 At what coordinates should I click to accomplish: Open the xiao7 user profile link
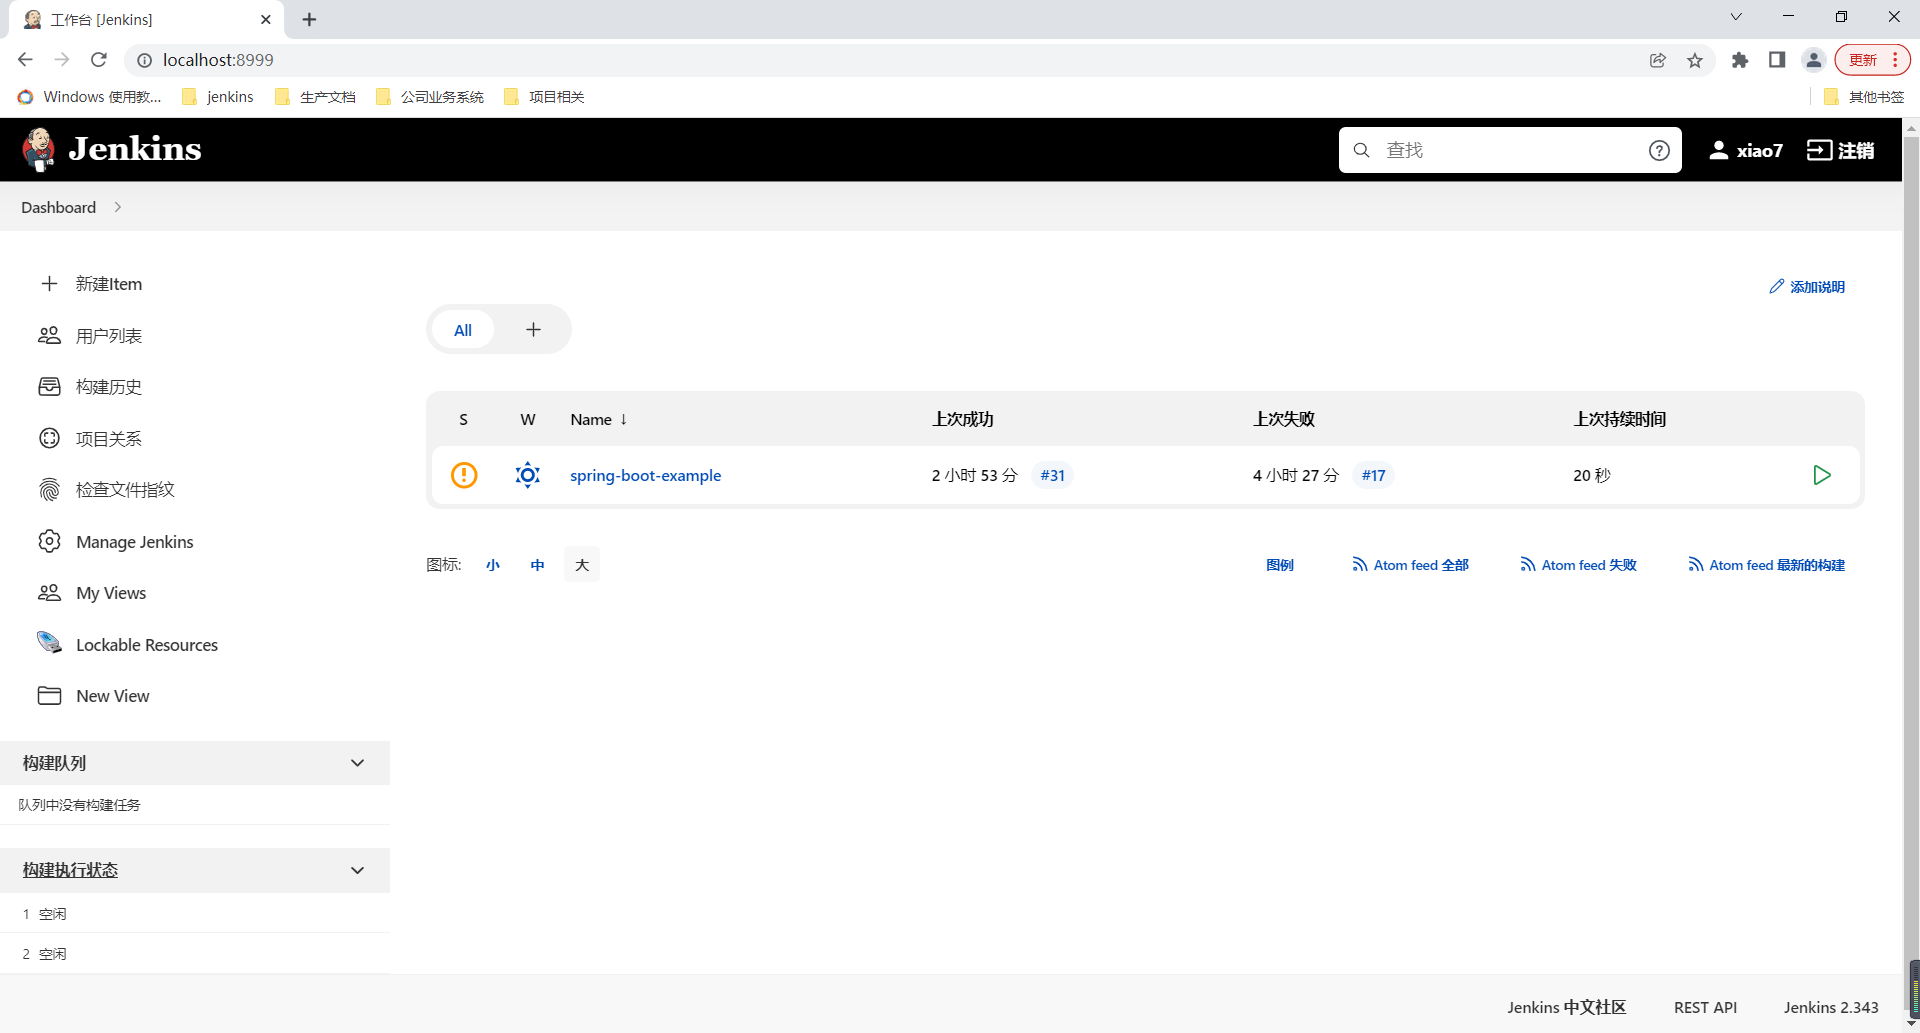[x=1746, y=150]
